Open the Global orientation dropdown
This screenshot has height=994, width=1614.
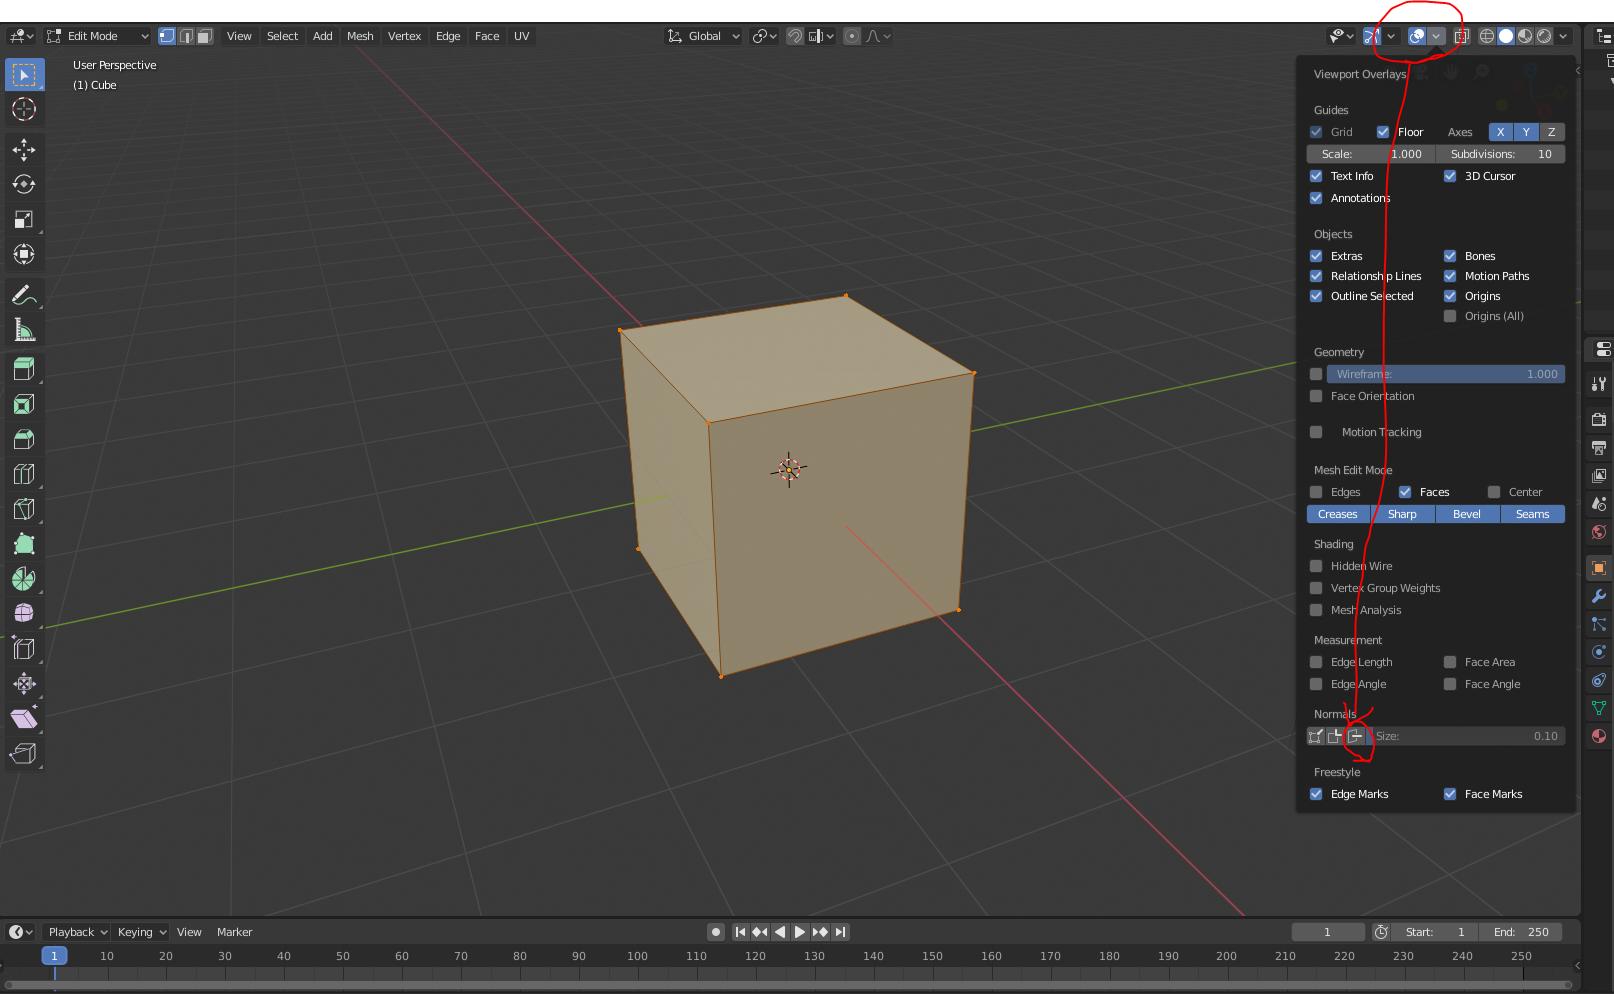pyautogui.click(x=704, y=36)
